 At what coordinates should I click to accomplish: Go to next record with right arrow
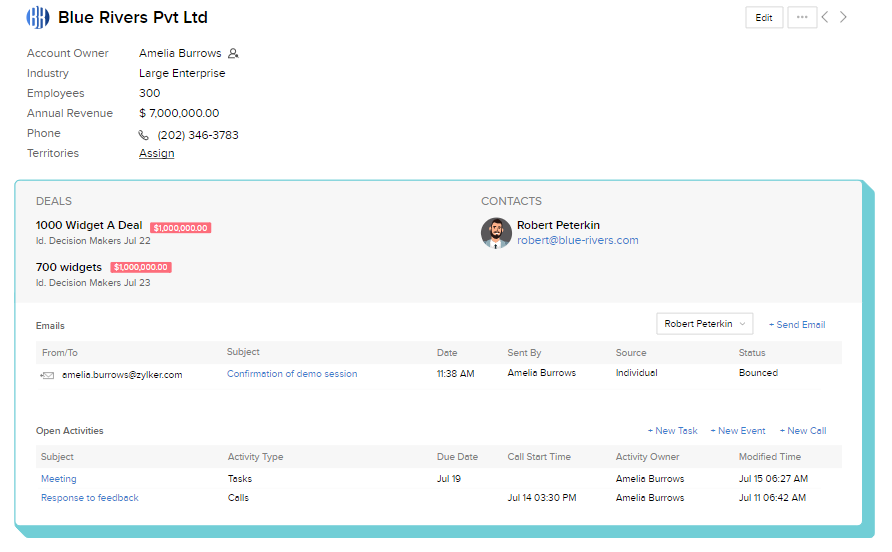844,18
